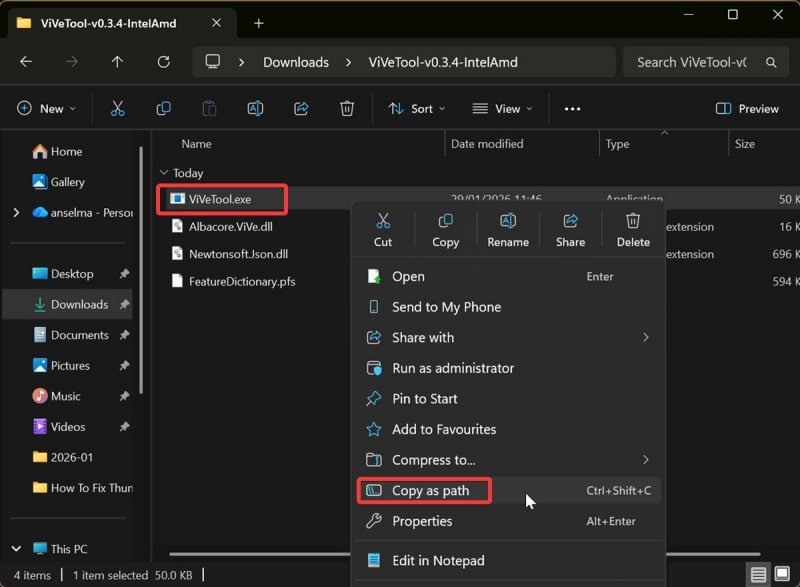Choose Run as administrator
Image resolution: width=800 pixels, height=587 pixels.
[452, 368]
